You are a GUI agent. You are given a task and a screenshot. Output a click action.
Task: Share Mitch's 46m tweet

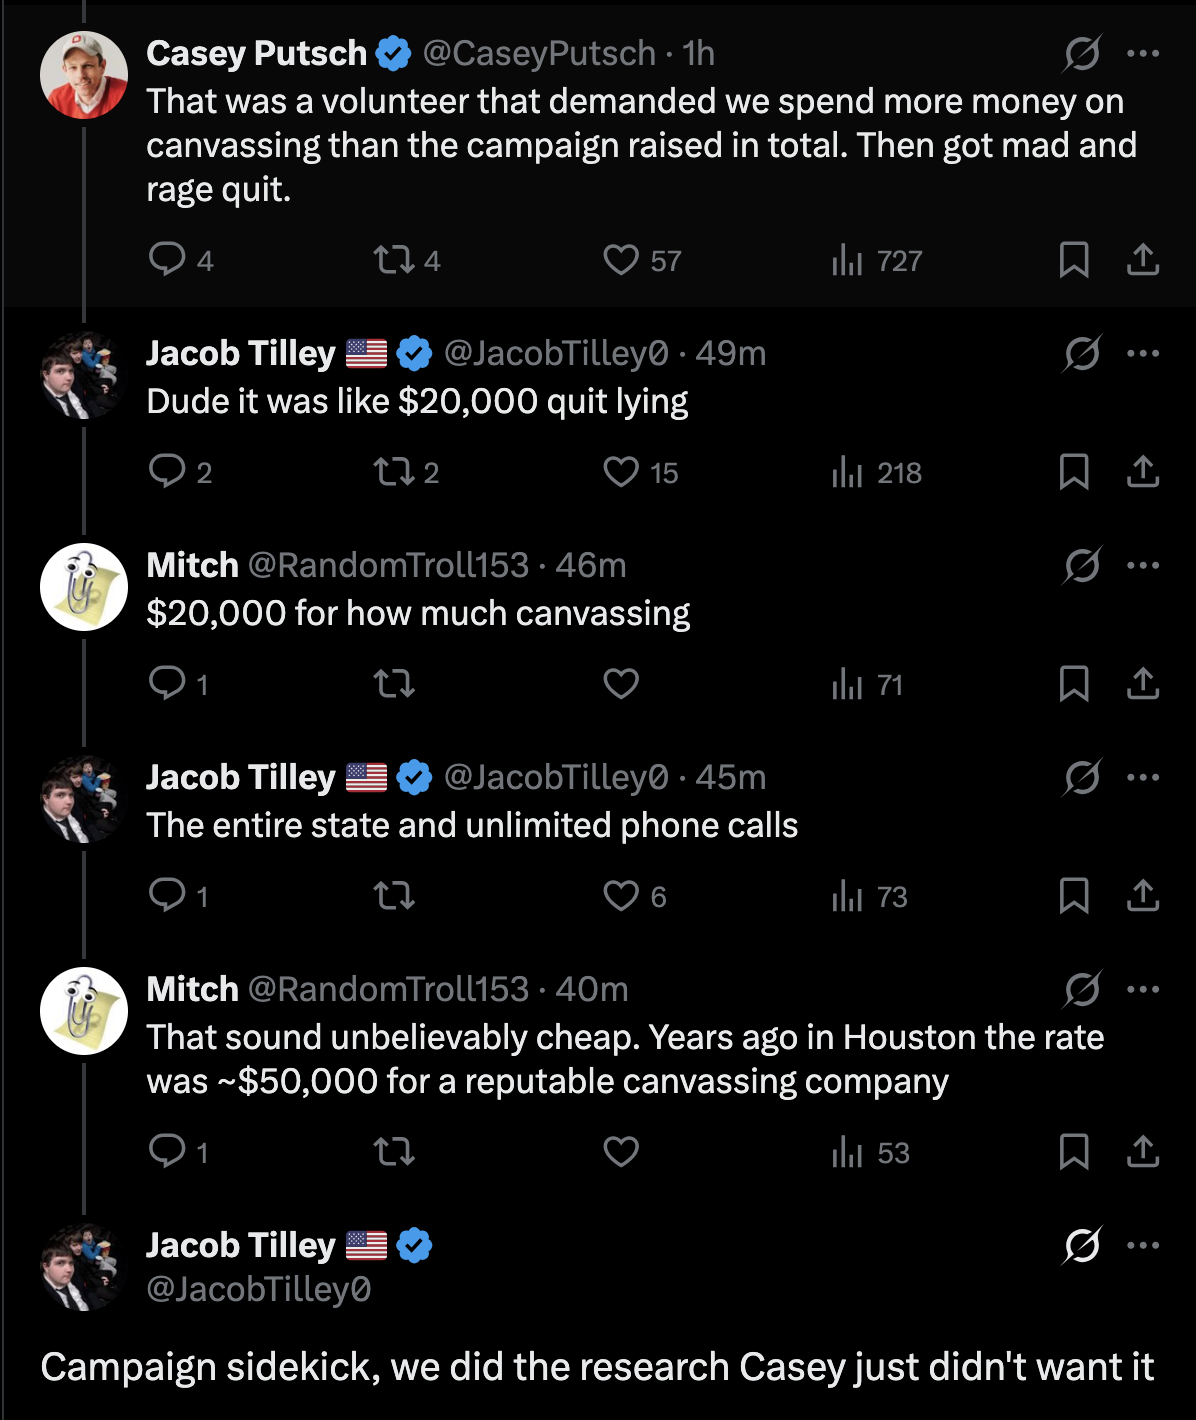[1142, 684]
